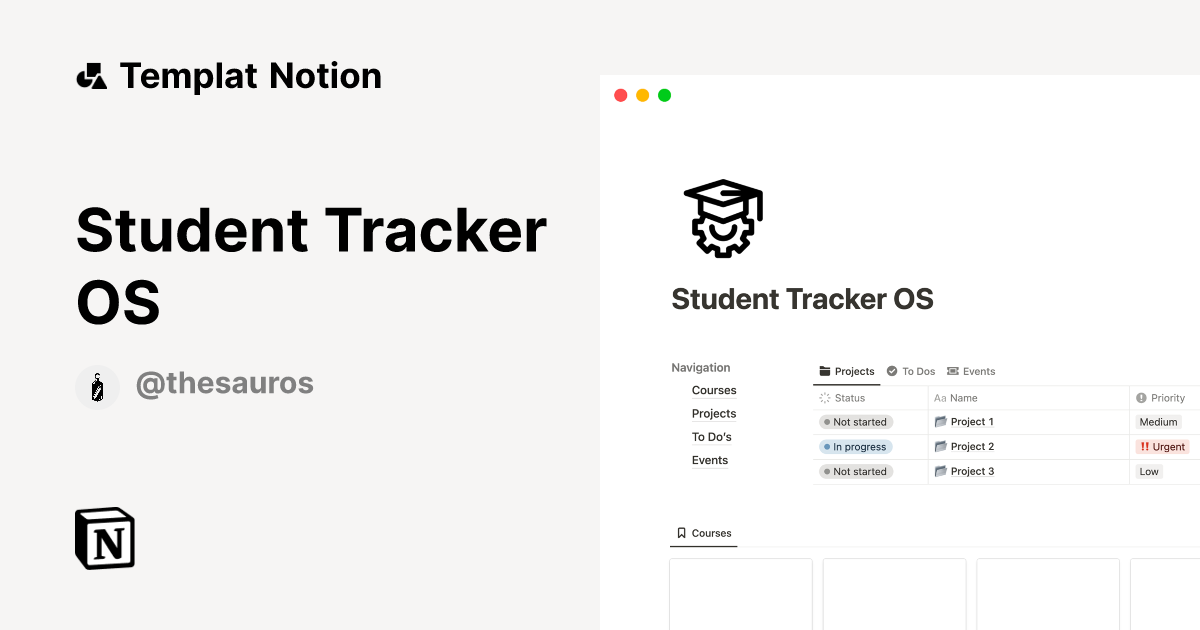Open the Courses navigation link
This screenshot has width=1200, height=630.
(x=714, y=390)
